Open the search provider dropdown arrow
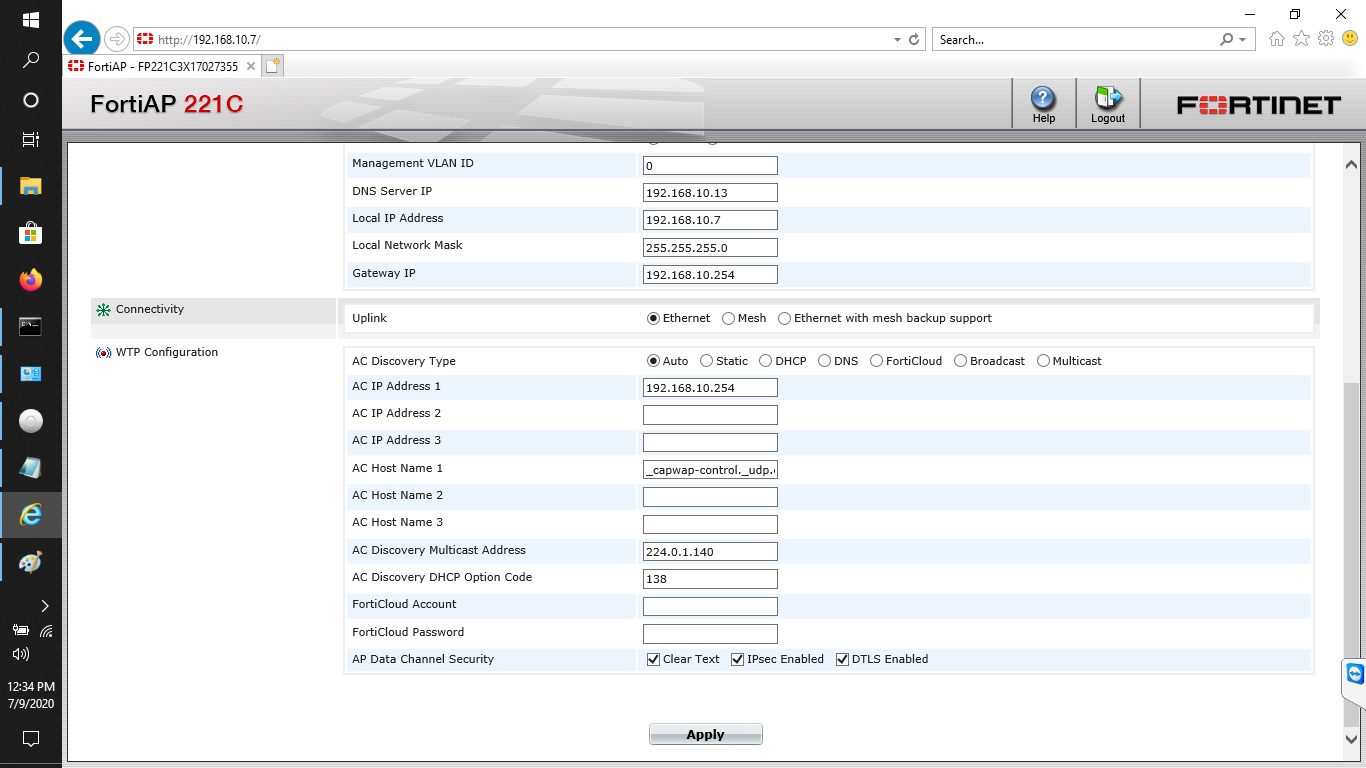1366x768 pixels. coord(1243,40)
